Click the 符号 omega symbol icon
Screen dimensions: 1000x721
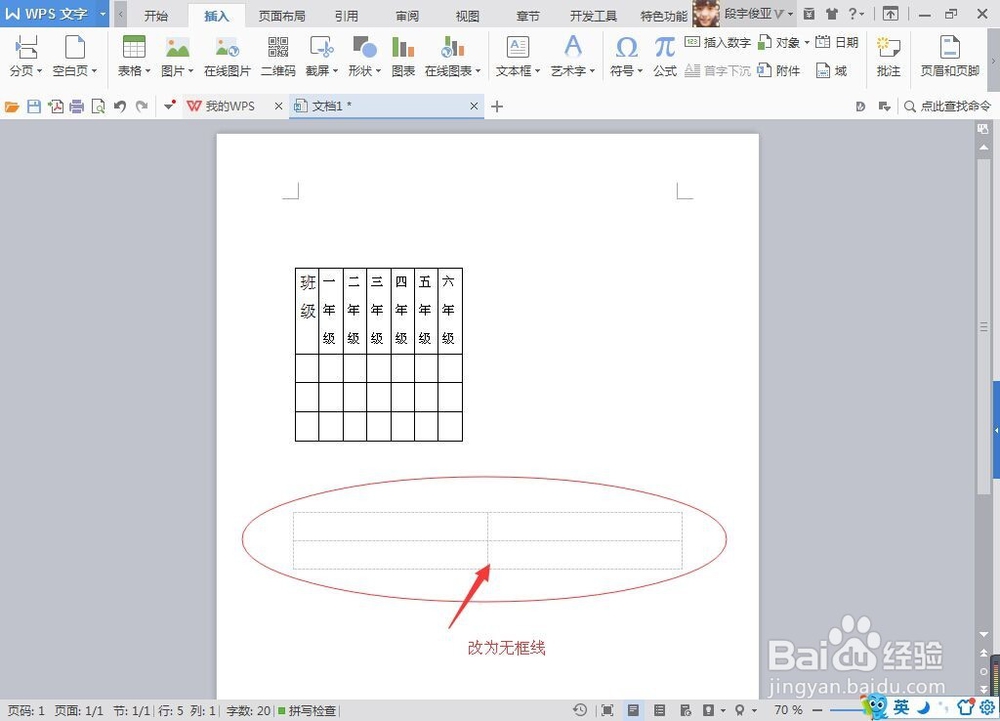626,48
